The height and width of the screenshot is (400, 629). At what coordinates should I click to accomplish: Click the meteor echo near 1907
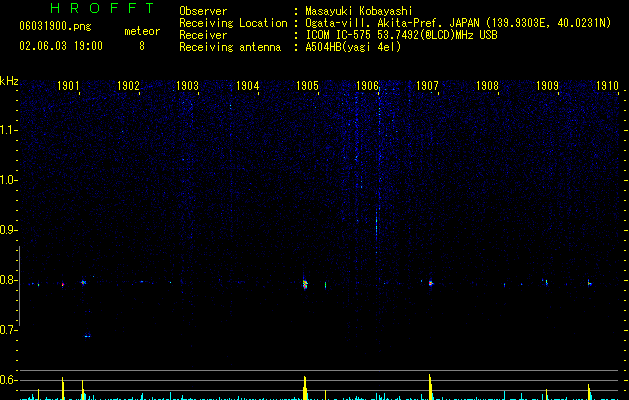tap(431, 283)
